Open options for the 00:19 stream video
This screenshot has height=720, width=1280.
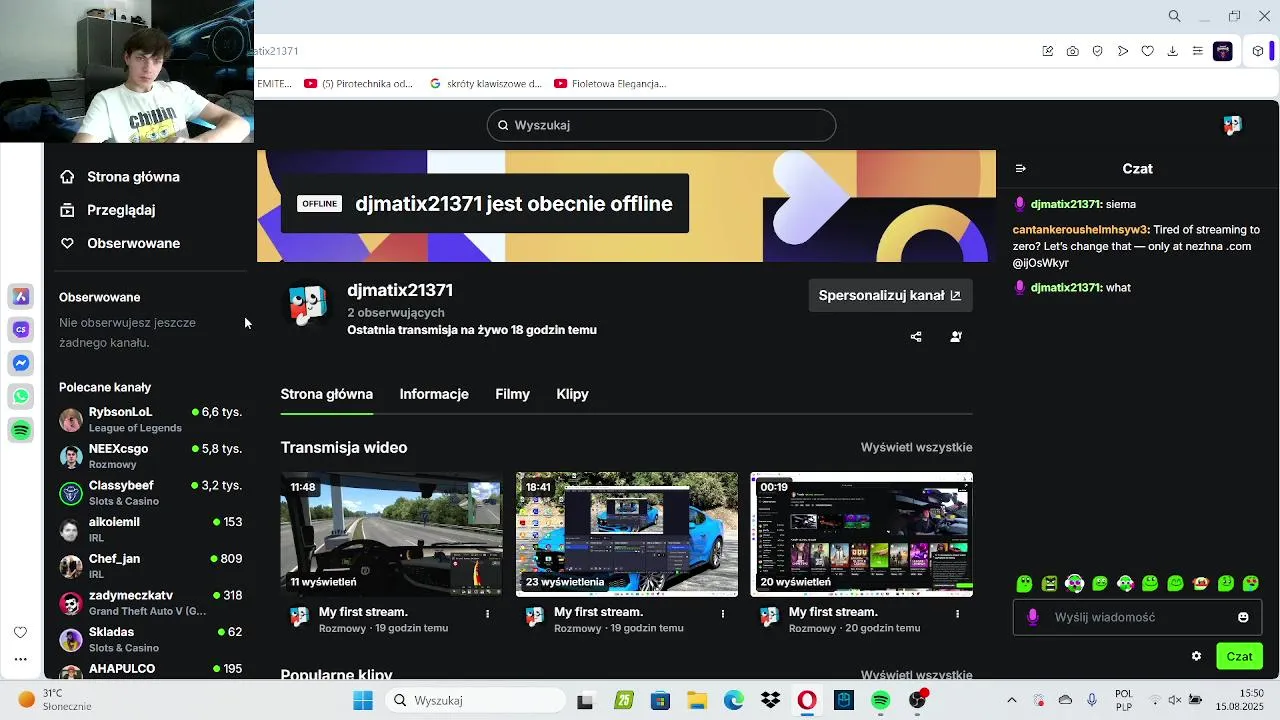click(957, 613)
